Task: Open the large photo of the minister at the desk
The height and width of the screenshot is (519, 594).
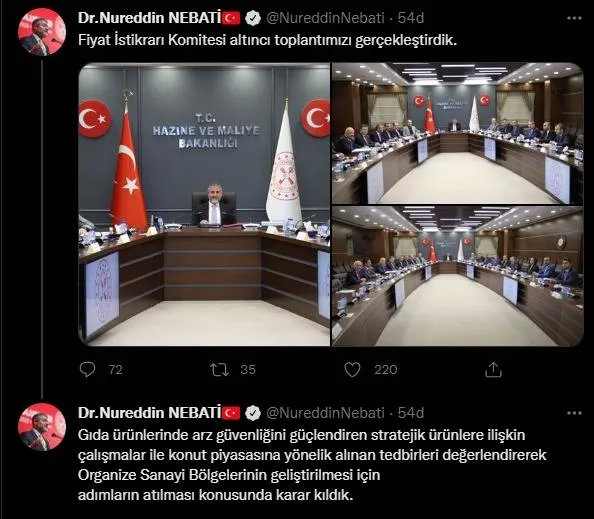Action: pos(204,205)
